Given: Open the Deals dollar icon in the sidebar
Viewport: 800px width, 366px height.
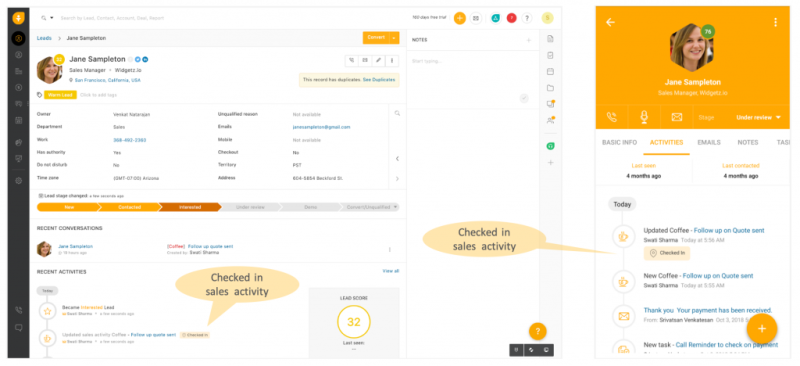Looking at the screenshot, I should 18,87.
